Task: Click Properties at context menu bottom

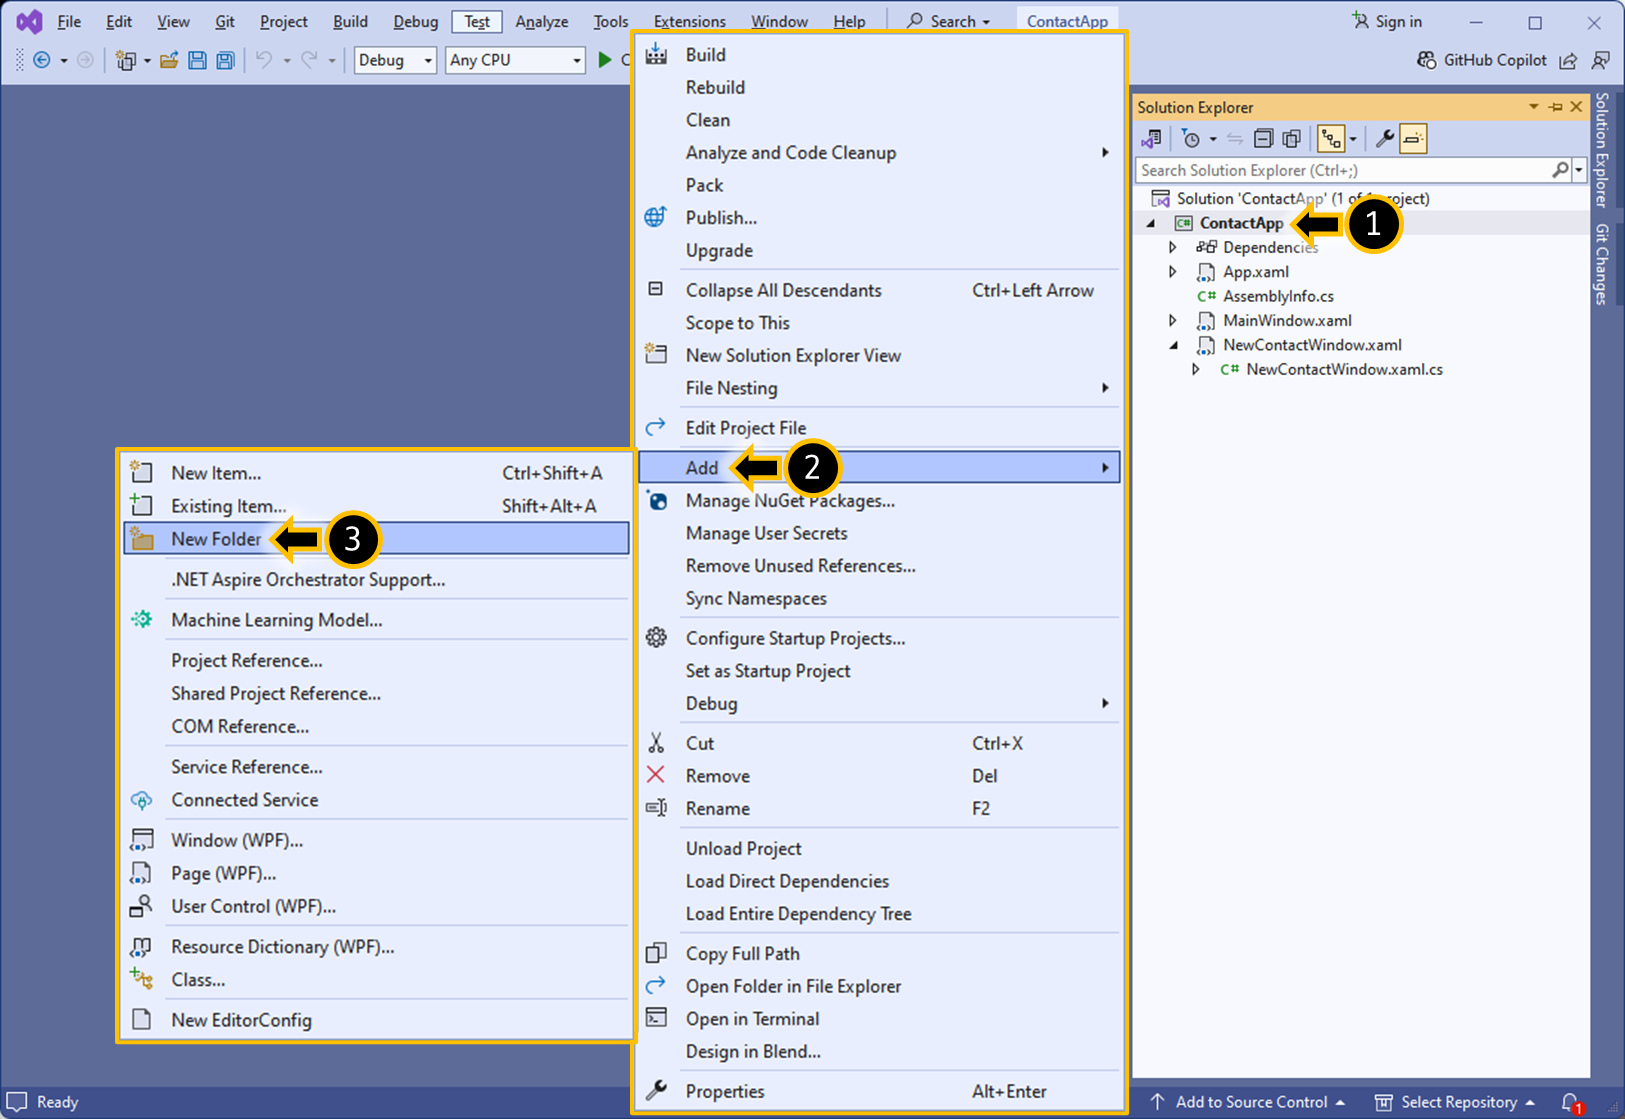Action: [x=879, y=1092]
